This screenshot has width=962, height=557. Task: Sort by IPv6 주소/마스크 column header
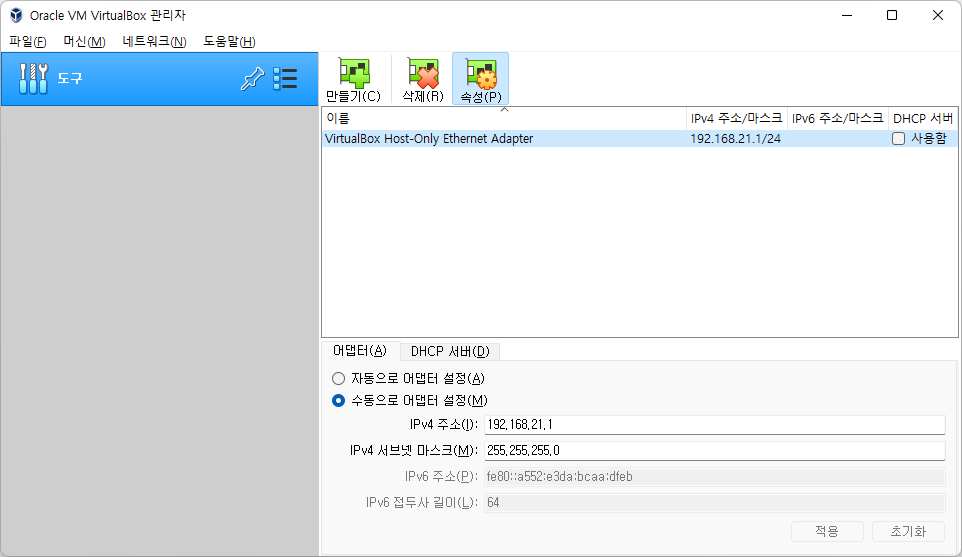point(837,118)
